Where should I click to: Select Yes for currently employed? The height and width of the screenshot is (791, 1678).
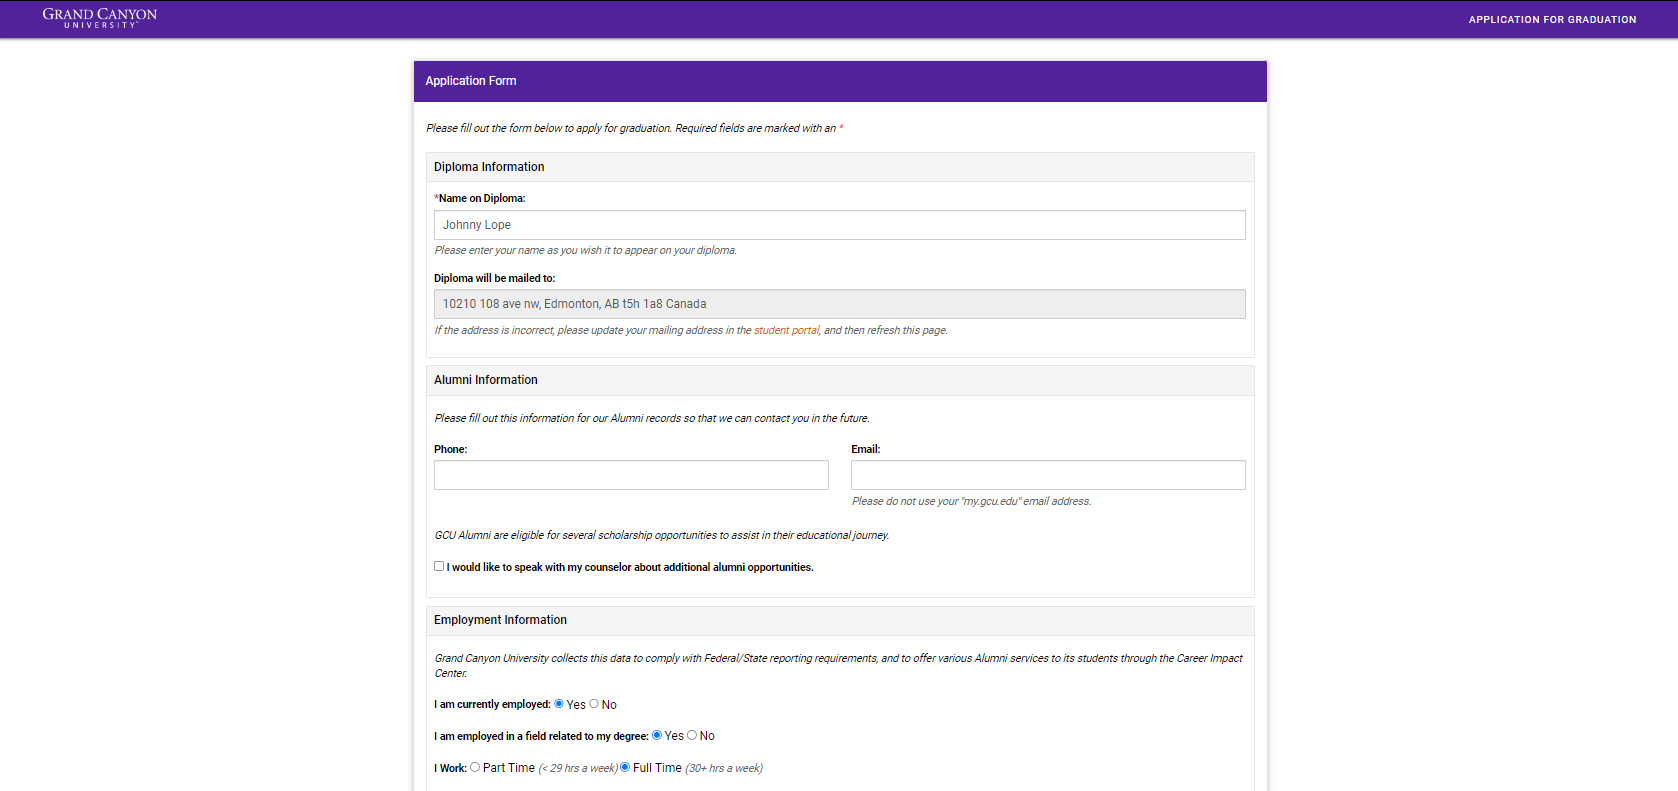coord(559,704)
